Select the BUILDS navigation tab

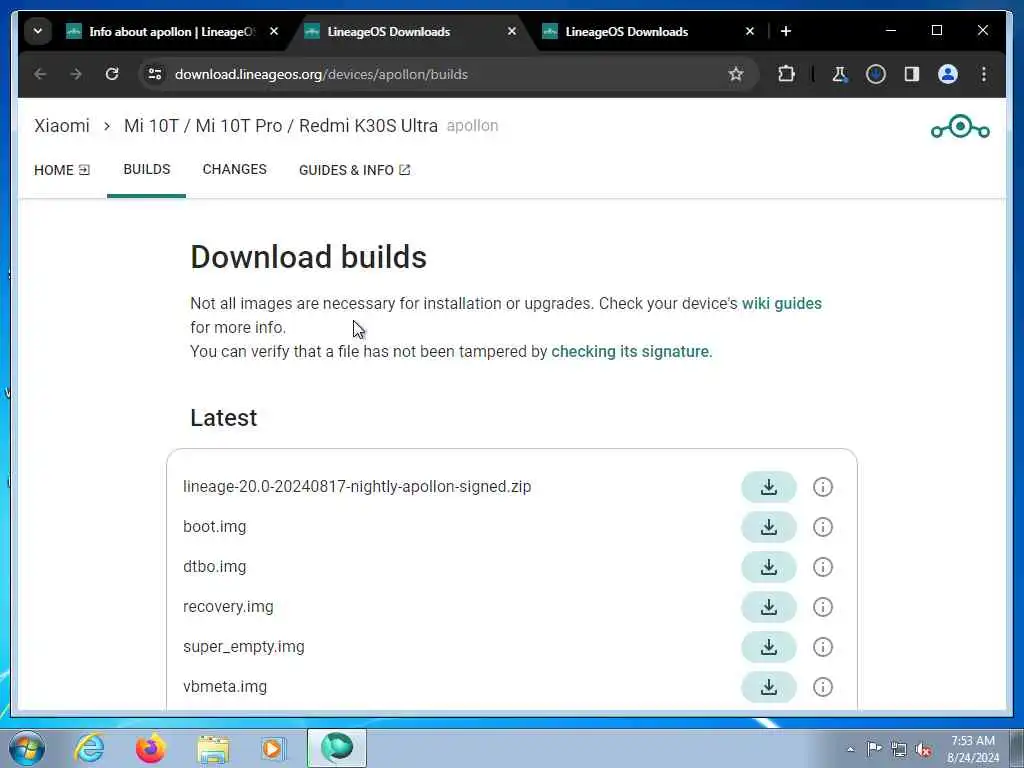click(147, 170)
